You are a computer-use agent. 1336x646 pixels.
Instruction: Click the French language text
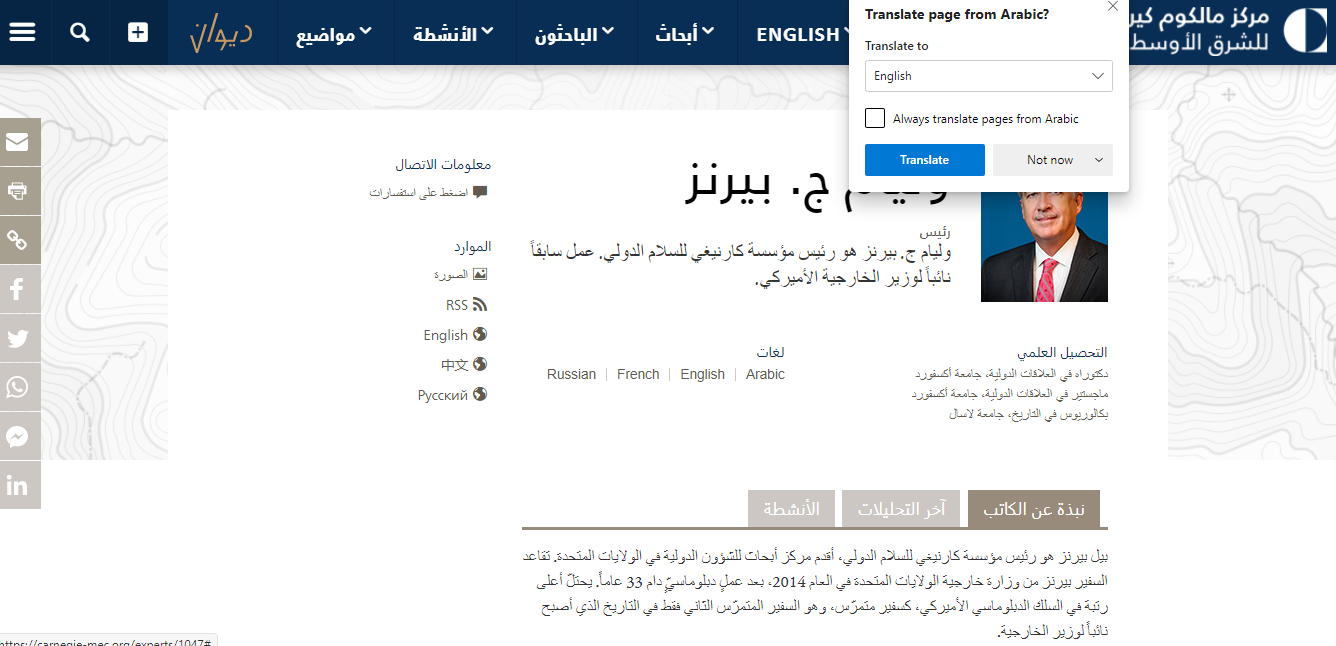[x=638, y=374]
